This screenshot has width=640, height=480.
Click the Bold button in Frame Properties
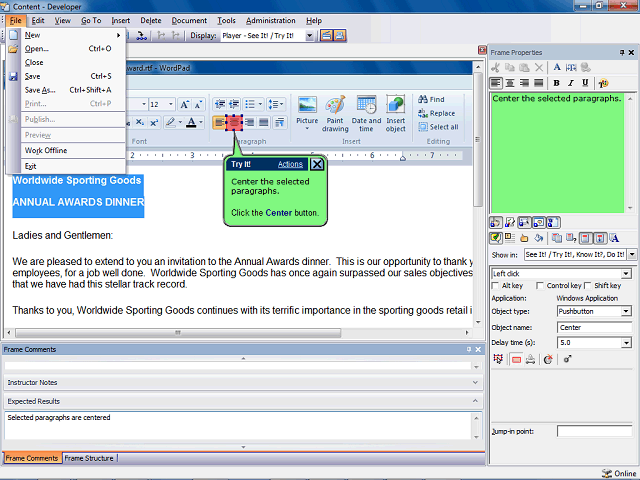[x=556, y=83]
